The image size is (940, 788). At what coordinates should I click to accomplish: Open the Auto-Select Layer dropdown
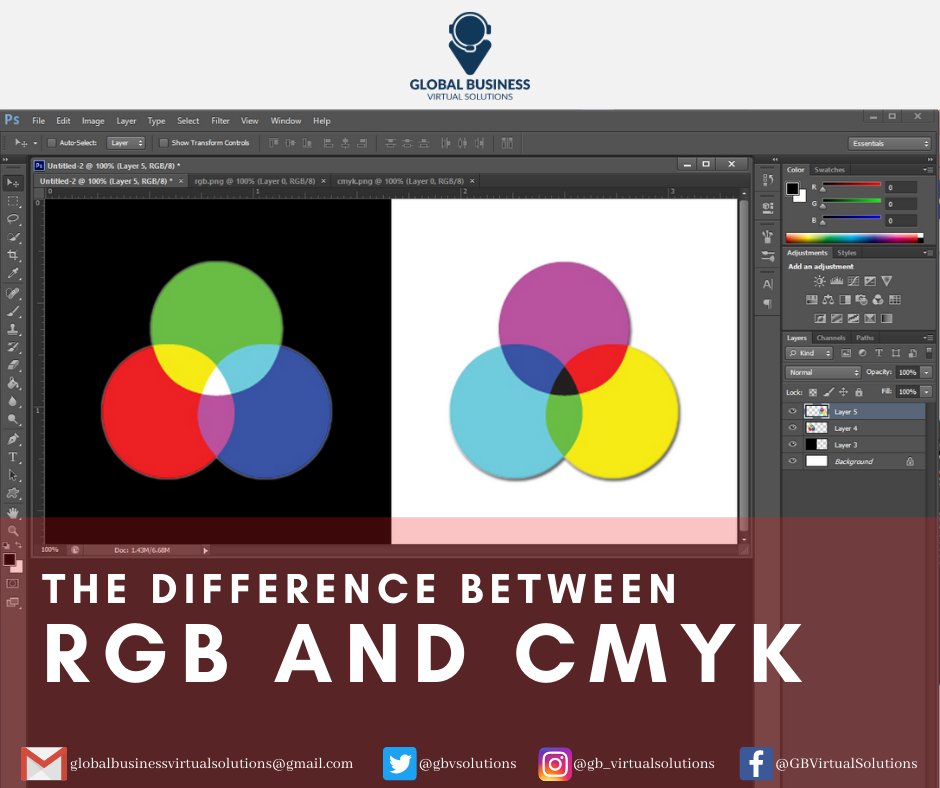pyautogui.click(x=126, y=143)
